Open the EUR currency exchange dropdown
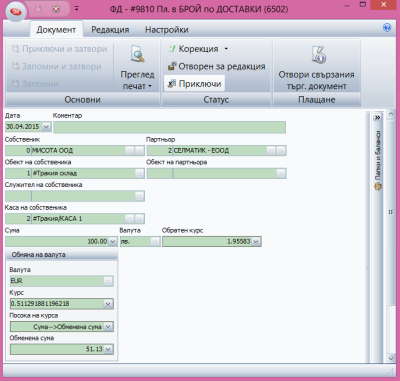The width and height of the screenshot is (400, 381). 108,281
